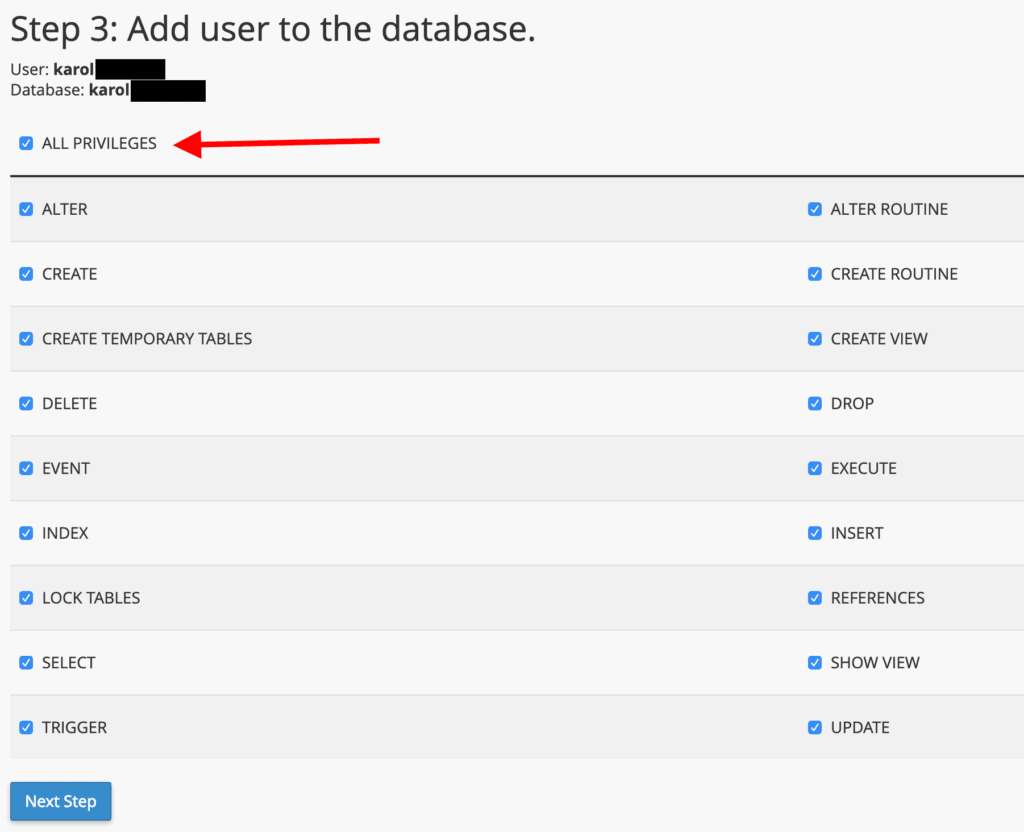Toggle the CREATE privilege checkbox
Screen dimensions: 1024x832
coord(26,274)
